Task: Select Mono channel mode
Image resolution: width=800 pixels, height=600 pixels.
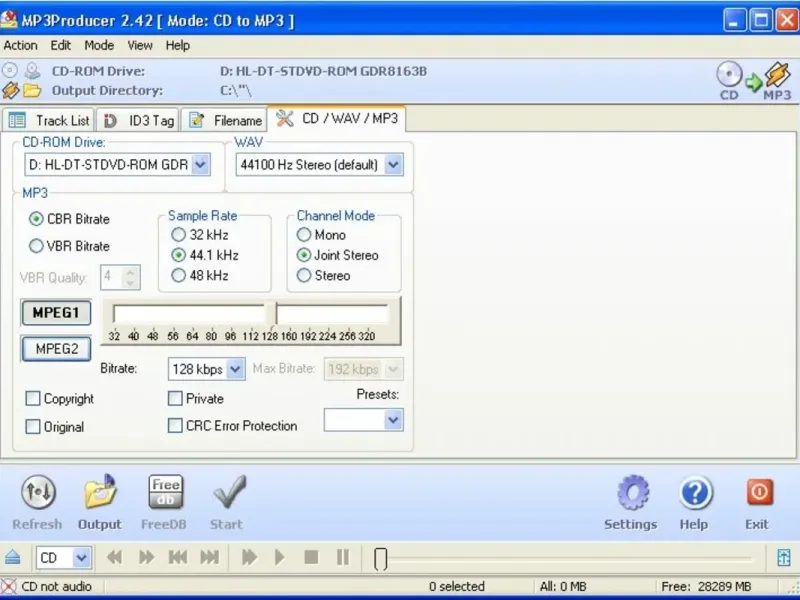Action: click(304, 235)
